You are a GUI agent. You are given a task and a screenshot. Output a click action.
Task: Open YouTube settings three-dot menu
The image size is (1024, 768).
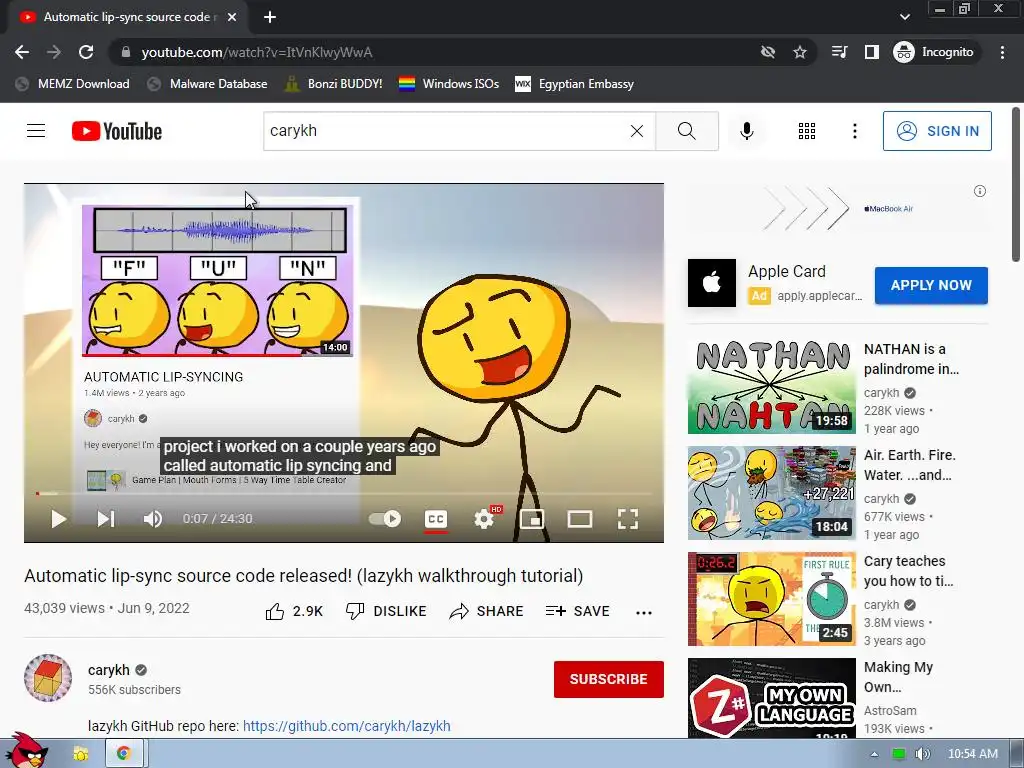855,131
